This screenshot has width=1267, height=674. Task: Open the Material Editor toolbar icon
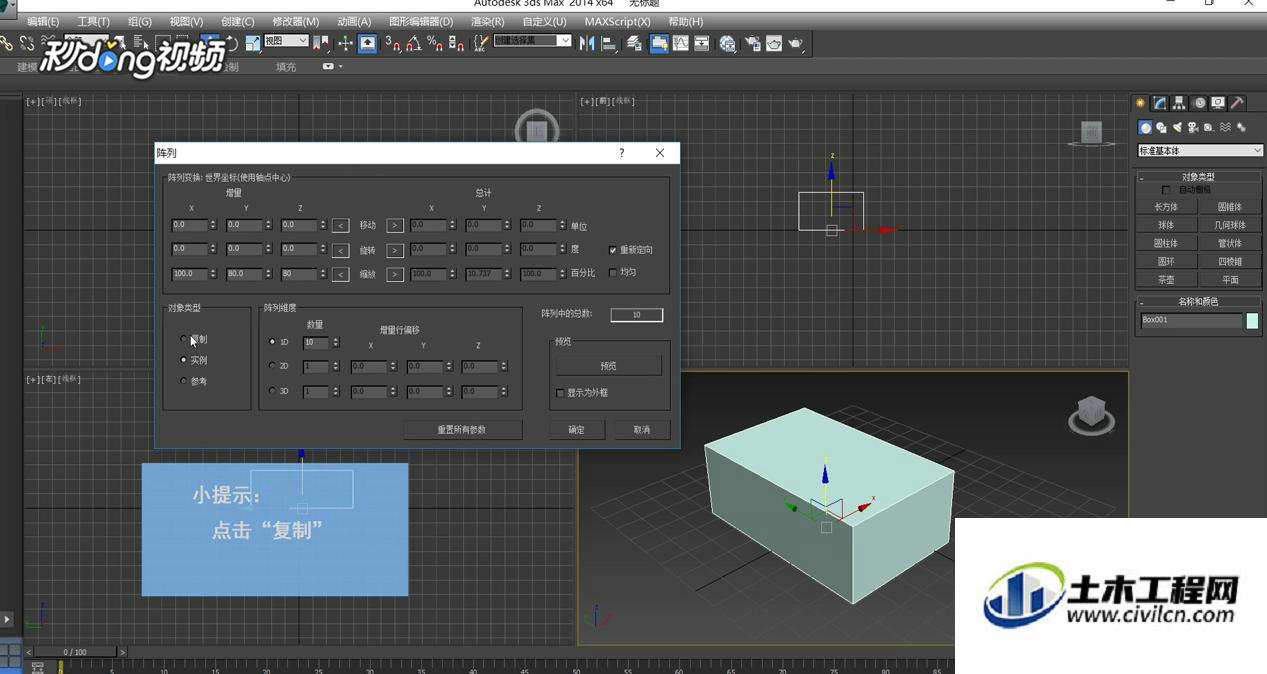[727, 43]
